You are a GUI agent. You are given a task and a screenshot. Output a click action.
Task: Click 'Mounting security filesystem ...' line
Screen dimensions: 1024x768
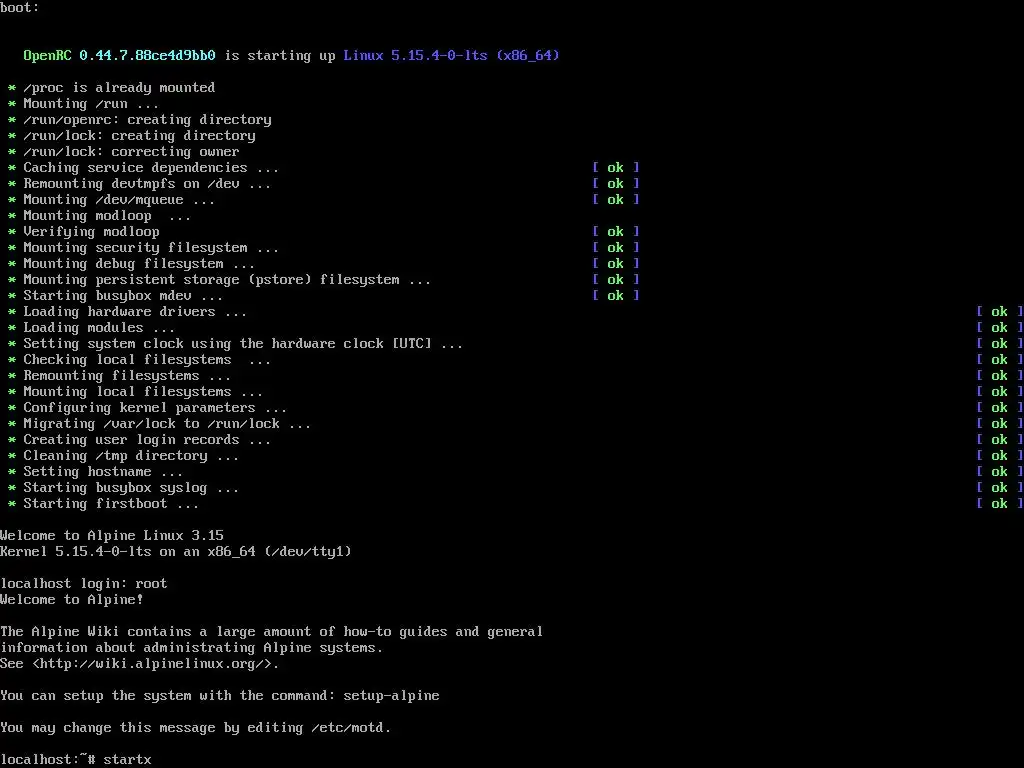[x=151, y=248]
